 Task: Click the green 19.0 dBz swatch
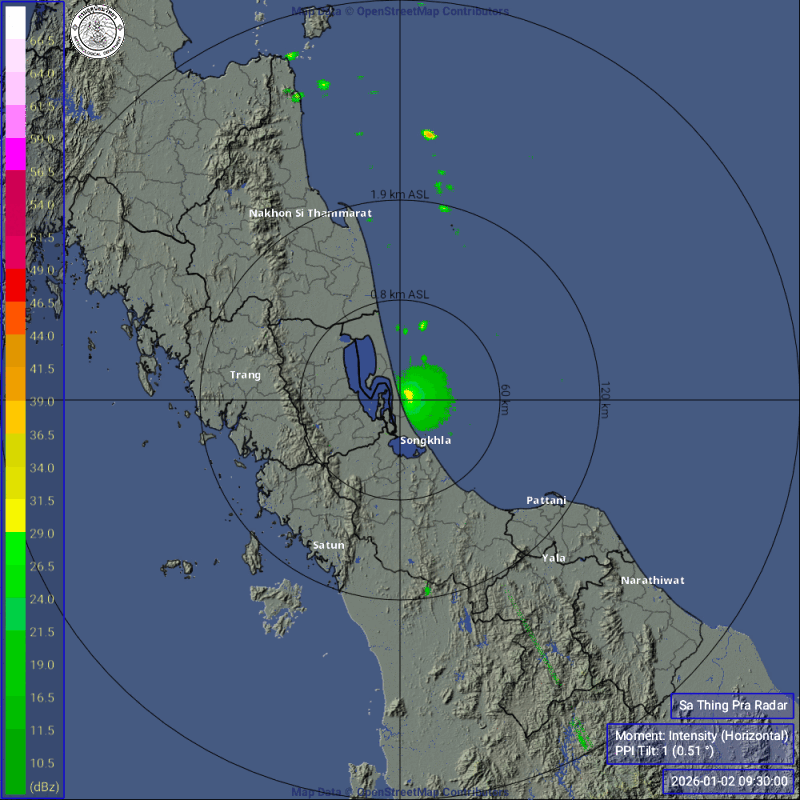pyautogui.click(x=14, y=665)
